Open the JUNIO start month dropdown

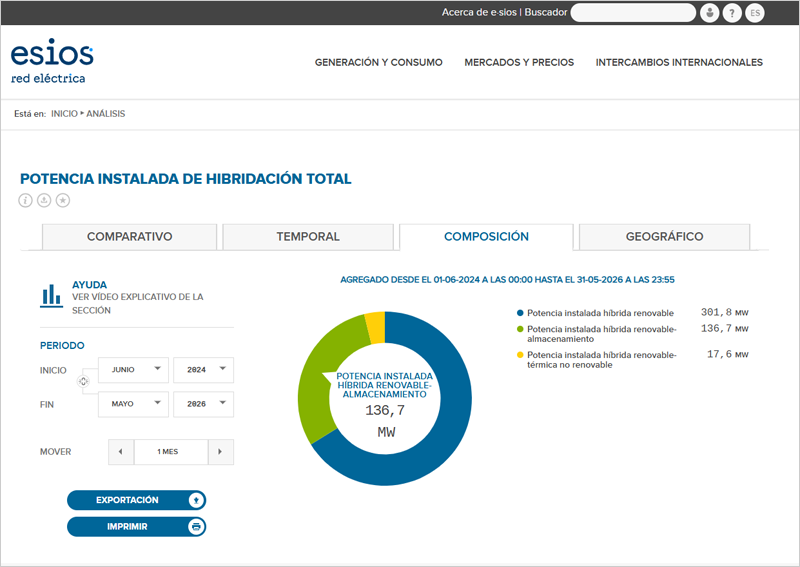(x=133, y=370)
